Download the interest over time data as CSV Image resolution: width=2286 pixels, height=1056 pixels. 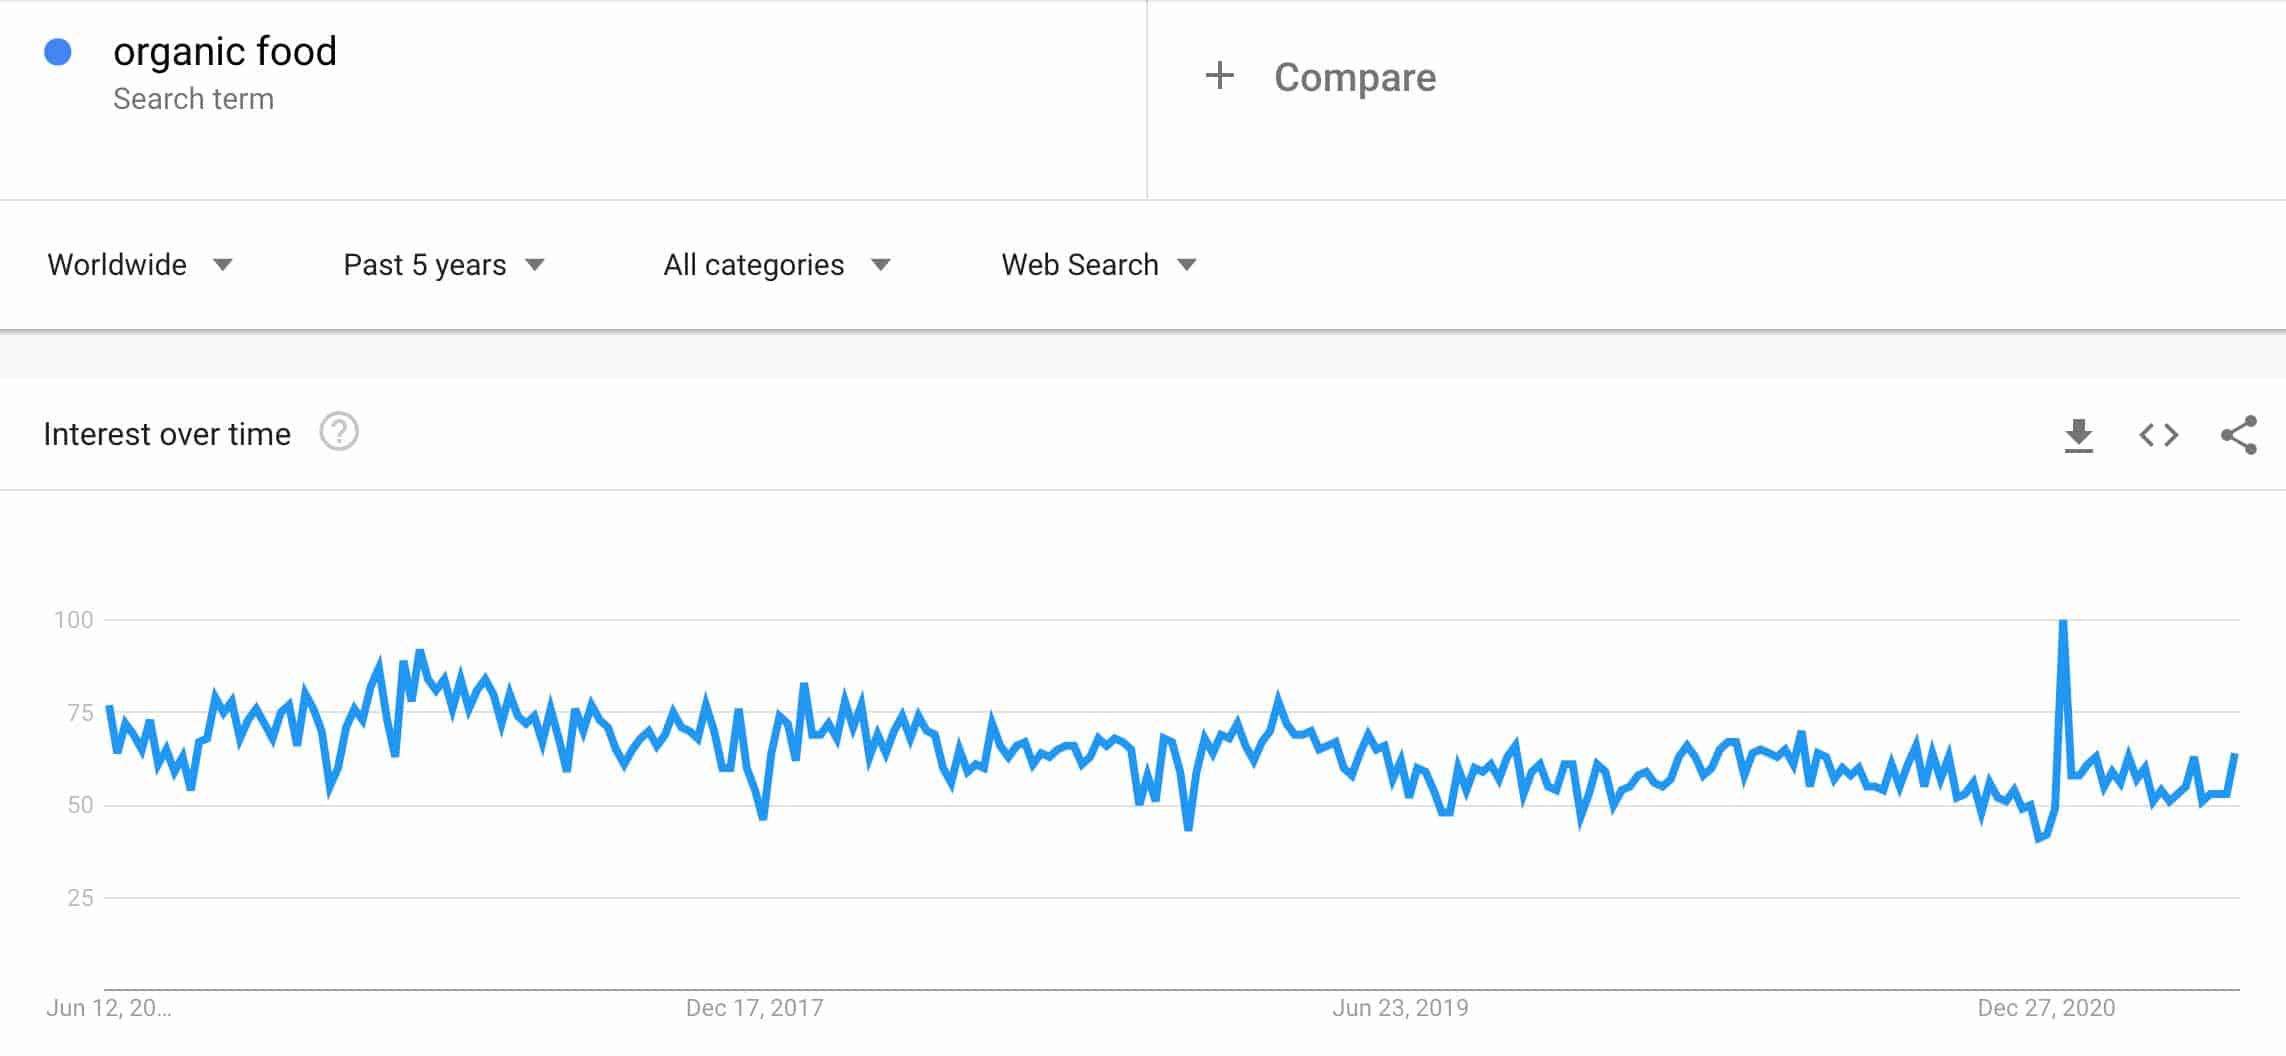(2080, 434)
